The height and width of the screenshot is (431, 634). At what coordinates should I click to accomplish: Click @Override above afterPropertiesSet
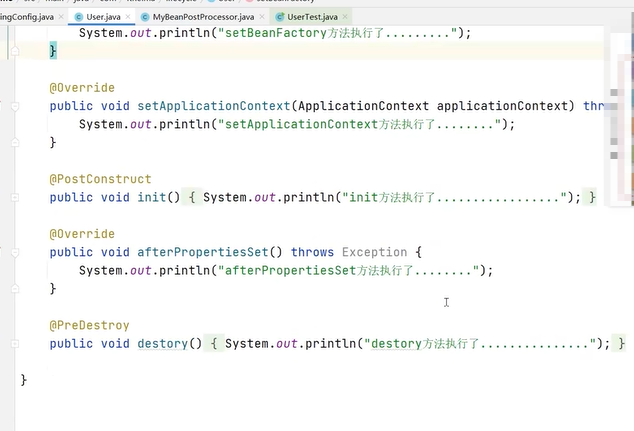click(x=82, y=234)
